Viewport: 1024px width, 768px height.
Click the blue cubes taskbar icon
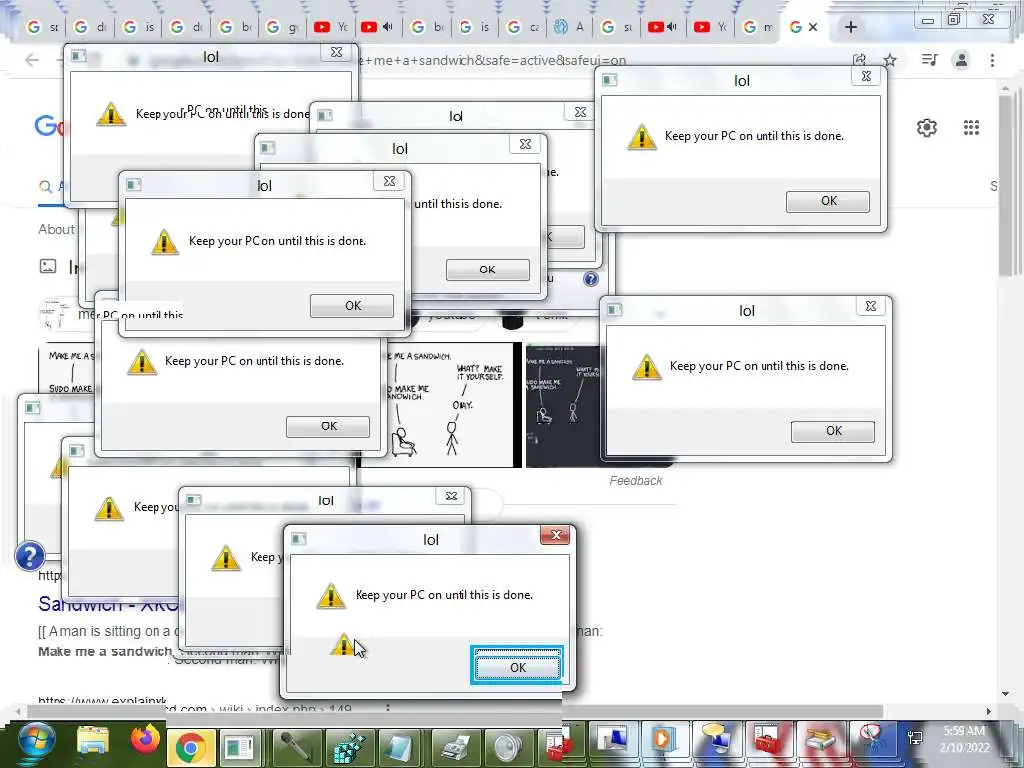pyautogui.click(x=349, y=746)
